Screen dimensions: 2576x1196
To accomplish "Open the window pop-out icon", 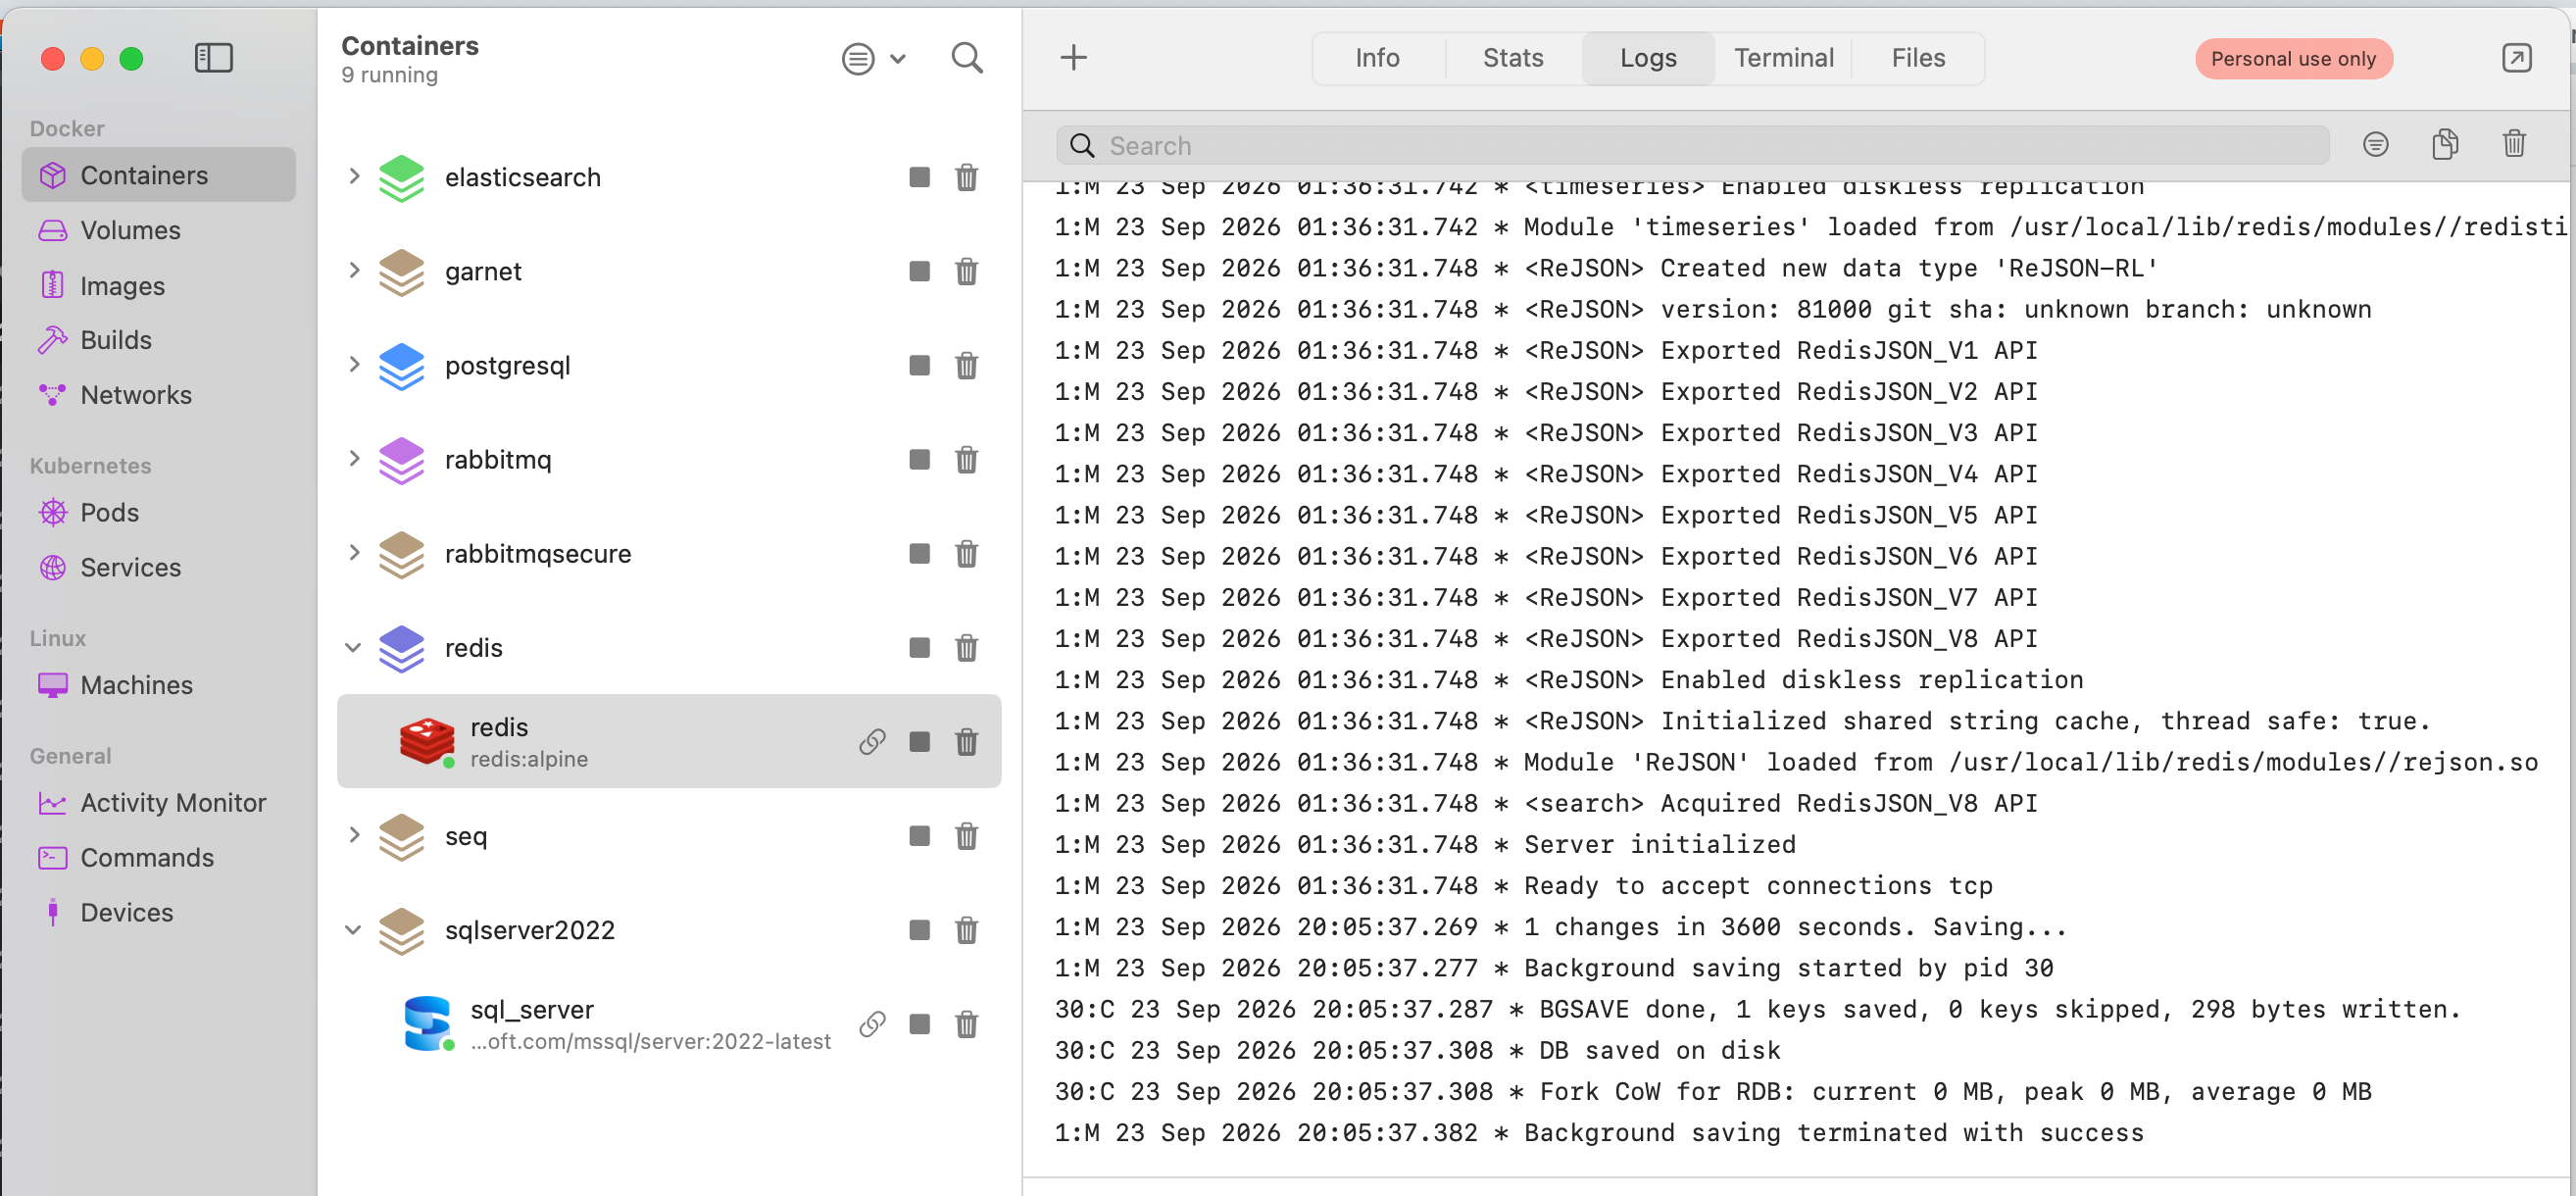I will pos(2516,58).
